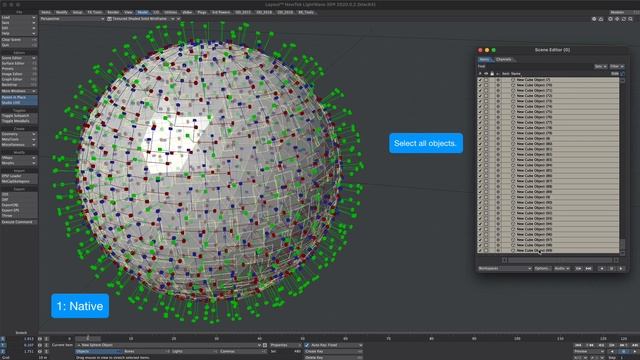
Task: Open the Perspective view dropdown
Action: click(x=72, y=19)
